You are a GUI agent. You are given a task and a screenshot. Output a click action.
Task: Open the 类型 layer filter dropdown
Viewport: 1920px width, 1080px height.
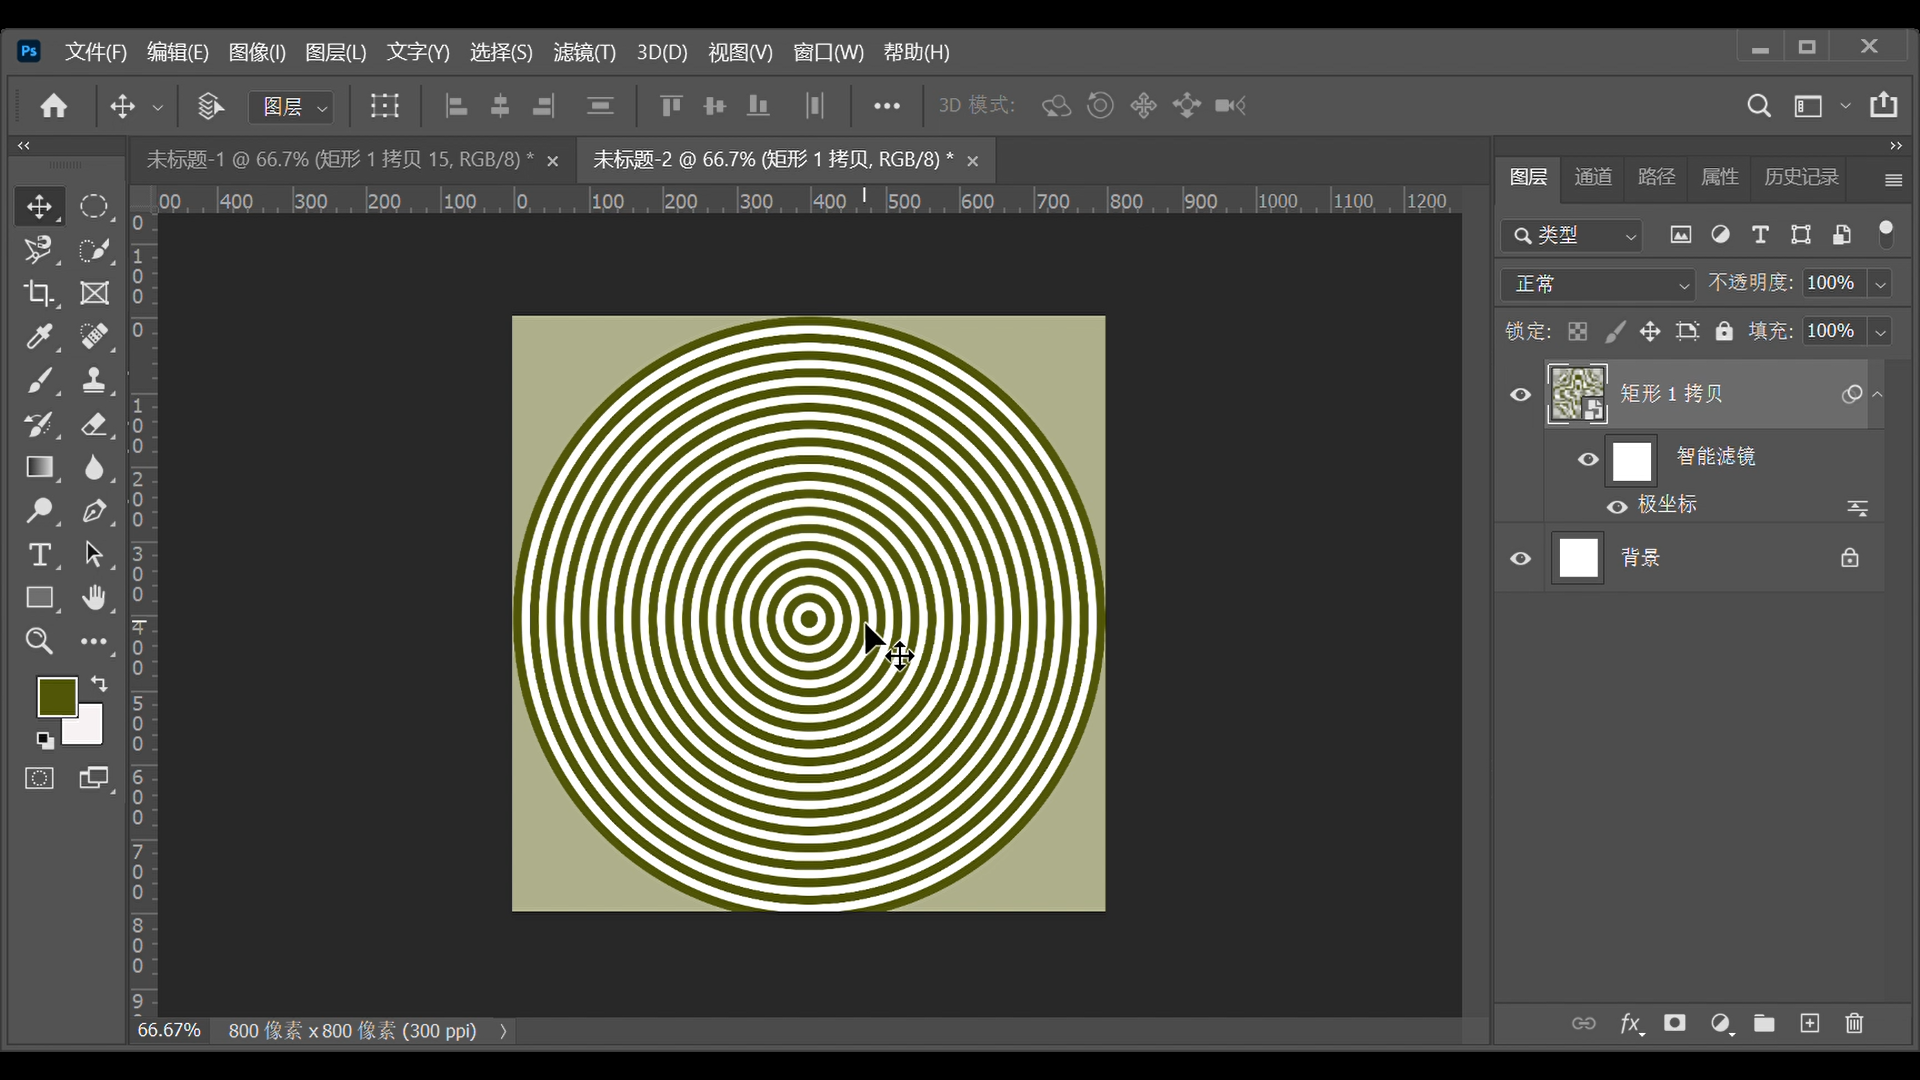(1572, 235)
